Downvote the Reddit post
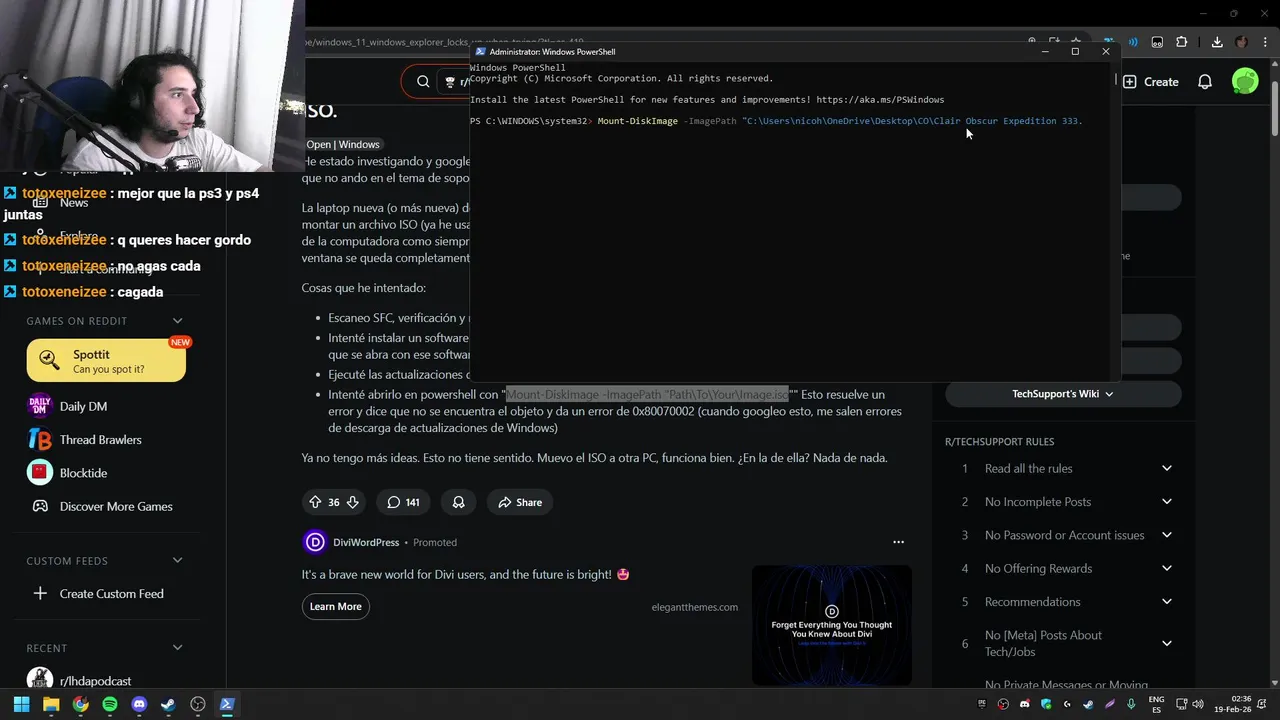 352,502
